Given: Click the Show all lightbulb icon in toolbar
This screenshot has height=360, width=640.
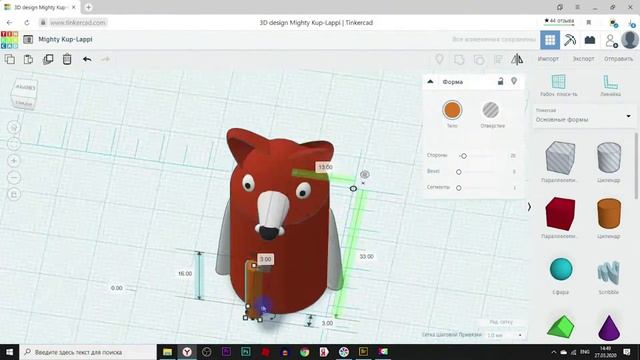Looking at the screenshot, I should [x=440, y=59].
